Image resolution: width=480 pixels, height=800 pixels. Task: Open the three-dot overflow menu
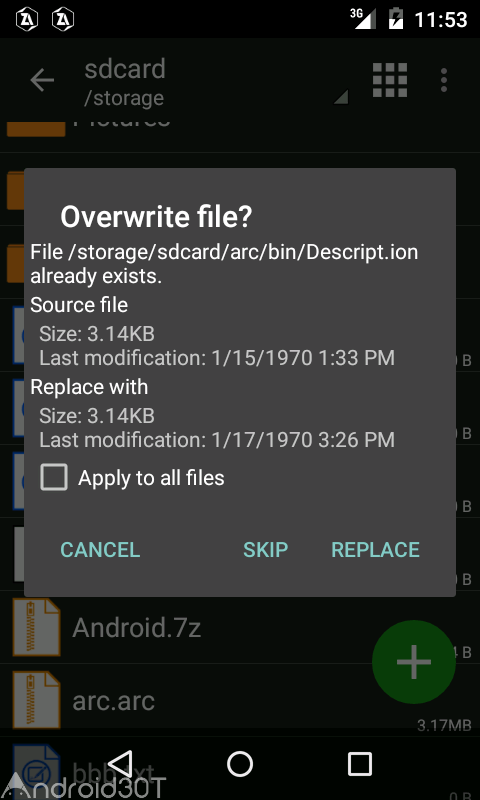pyautogui.click(x=444, y=80)
